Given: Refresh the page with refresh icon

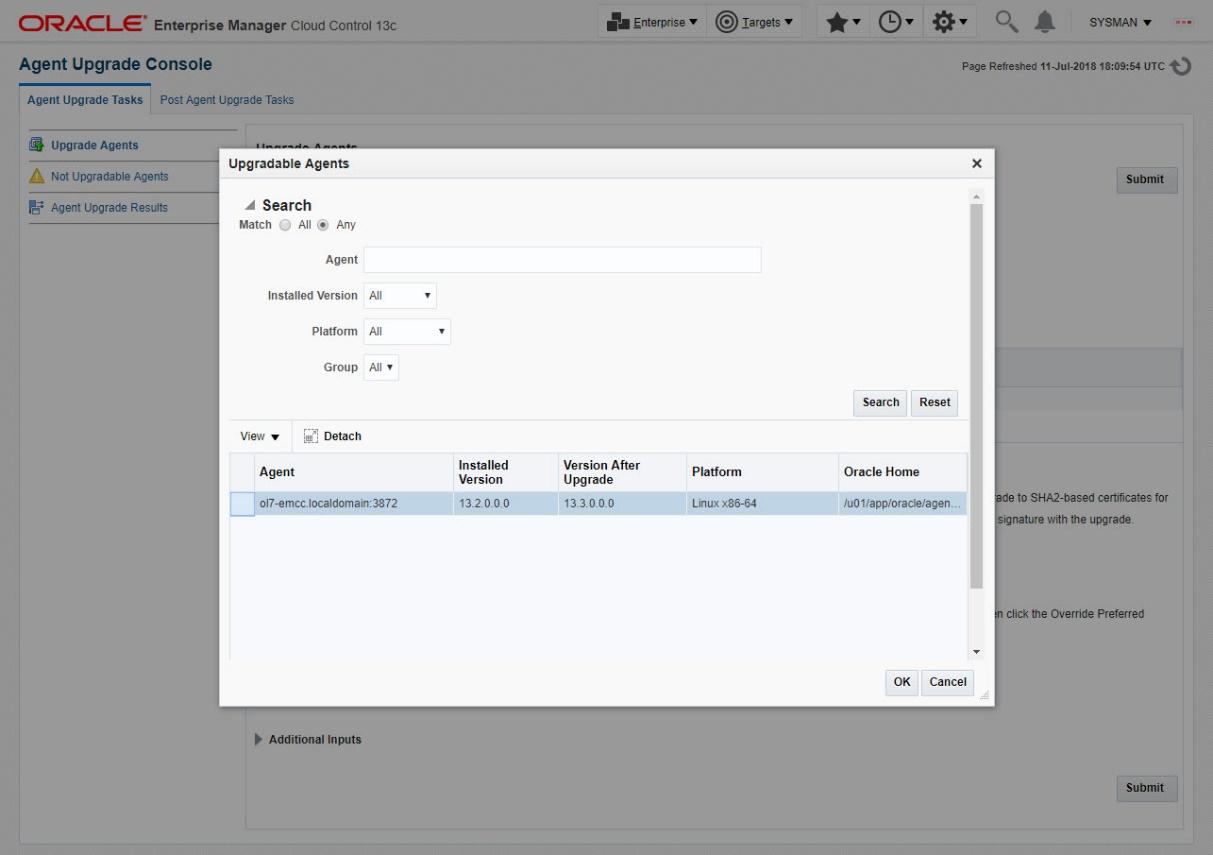Looking at the screenshot, I should click(x=1182, y=66).
